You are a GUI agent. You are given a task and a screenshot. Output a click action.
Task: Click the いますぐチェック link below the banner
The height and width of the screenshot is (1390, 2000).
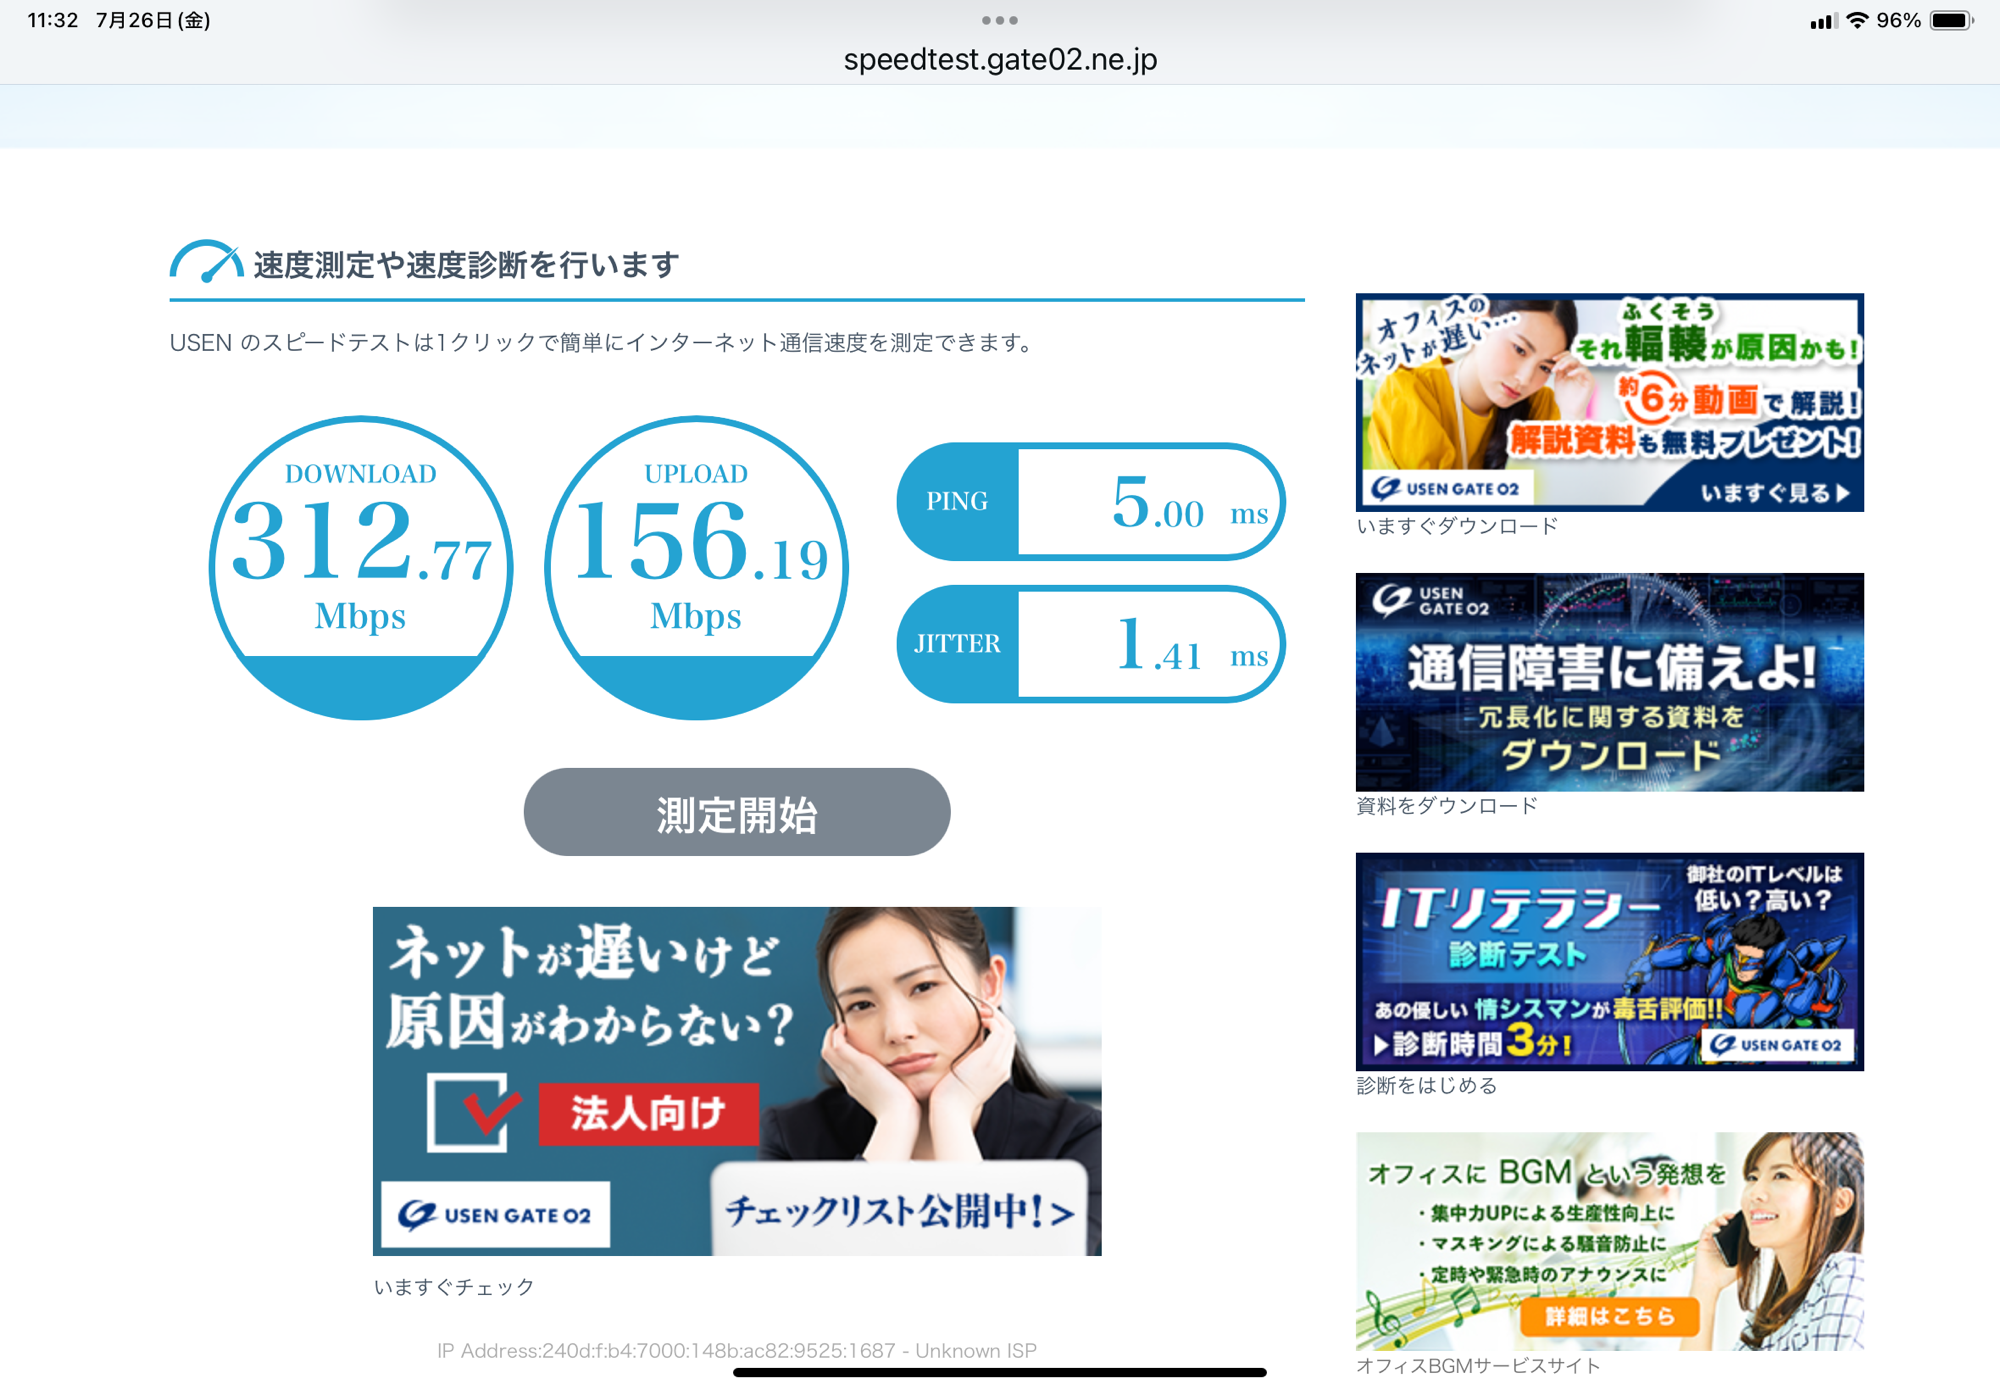click(454, 1287)
